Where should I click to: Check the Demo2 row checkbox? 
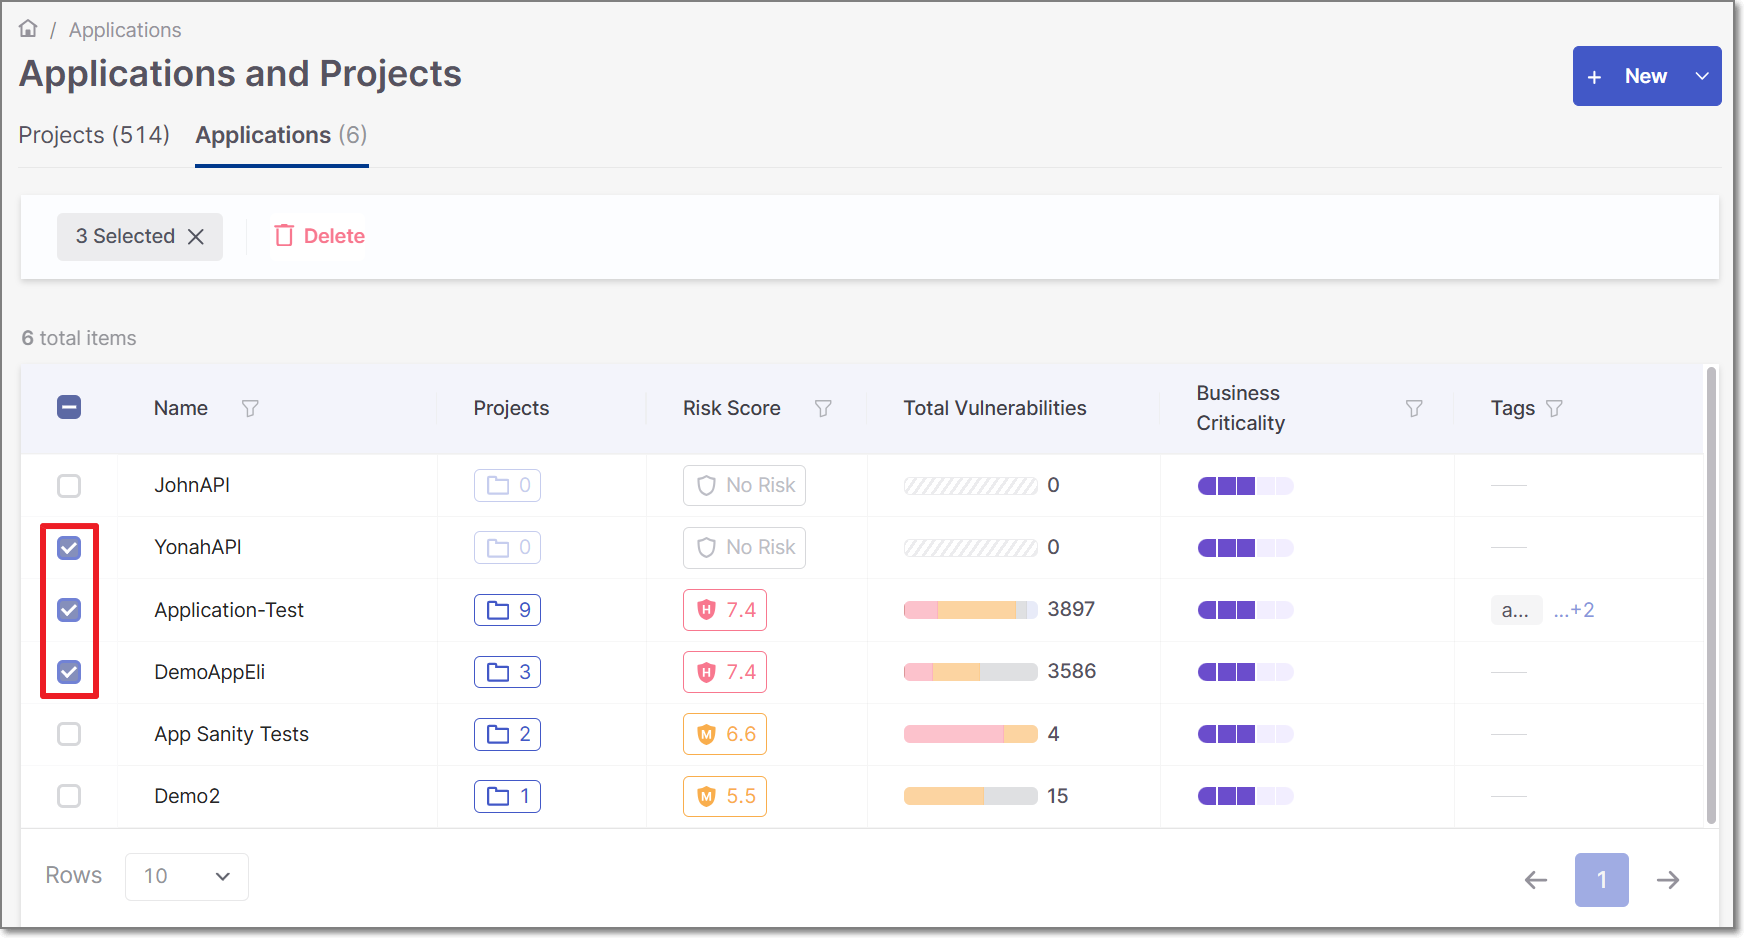[69, 795]
